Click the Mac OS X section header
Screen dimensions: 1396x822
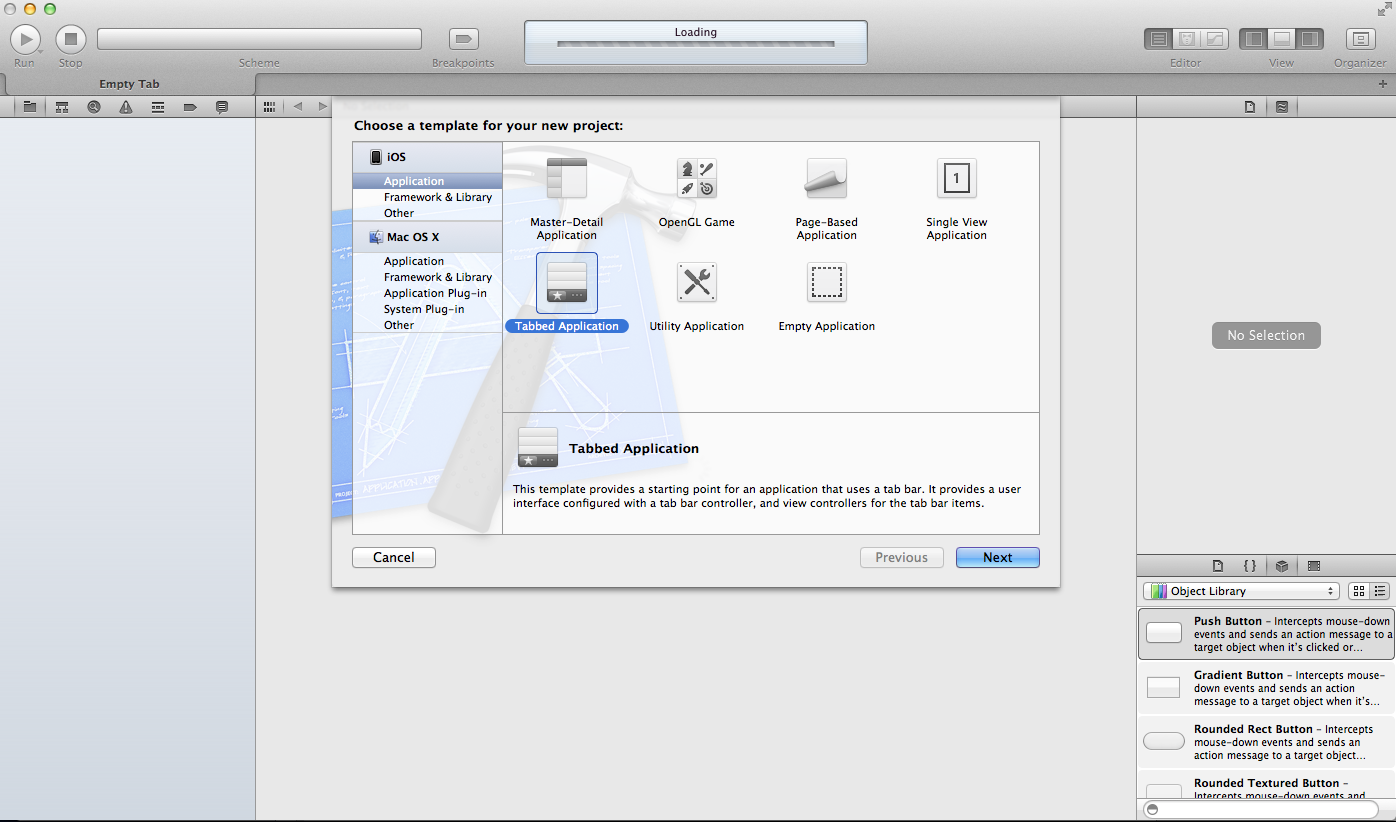pos(427,237)
